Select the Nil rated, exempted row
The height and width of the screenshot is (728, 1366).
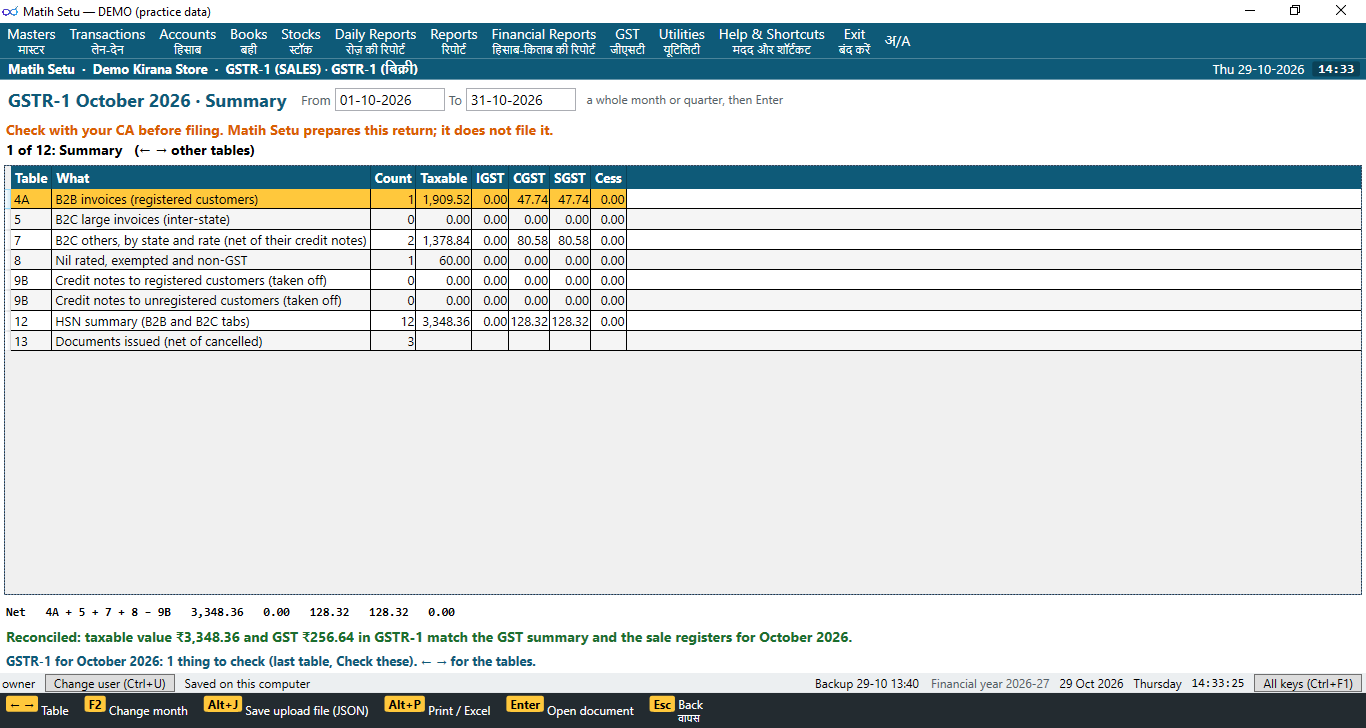click(x=686, y=260)
